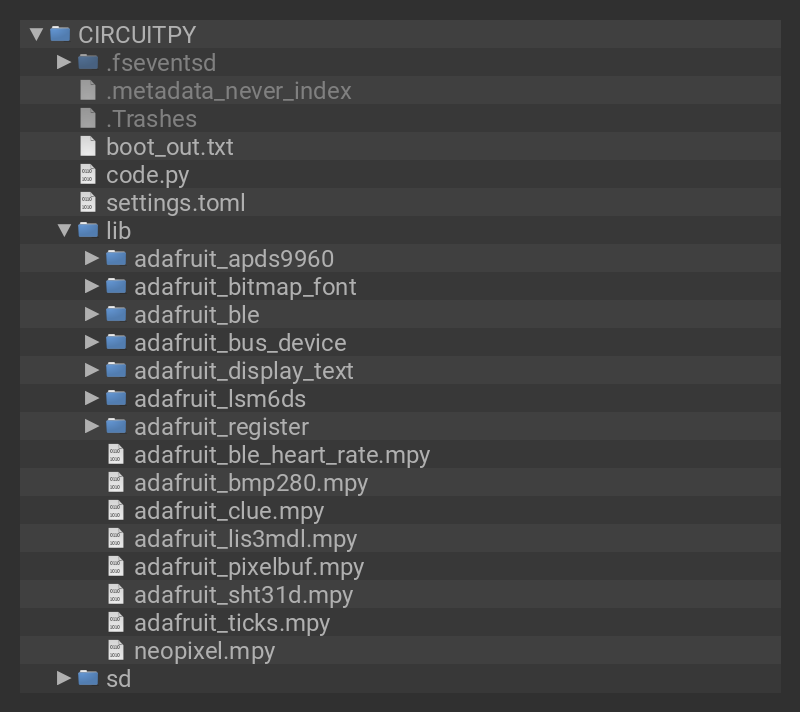Select the .metadata_never_index file
The height and width of the screenshot is (712, 800).
228,90
